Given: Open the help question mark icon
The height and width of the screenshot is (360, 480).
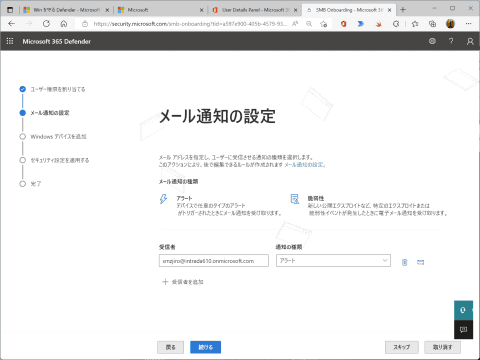Looking at the screenshot, I should pos(451,41).
